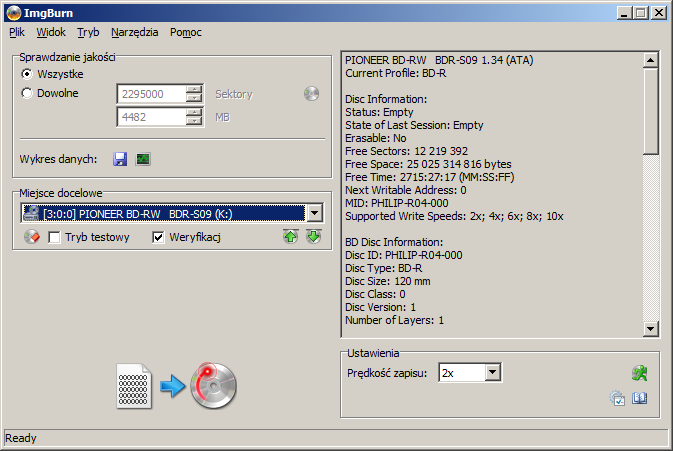Open the Tryb menu
Screen dimensions: 673x451
click(x=88, y=32)
